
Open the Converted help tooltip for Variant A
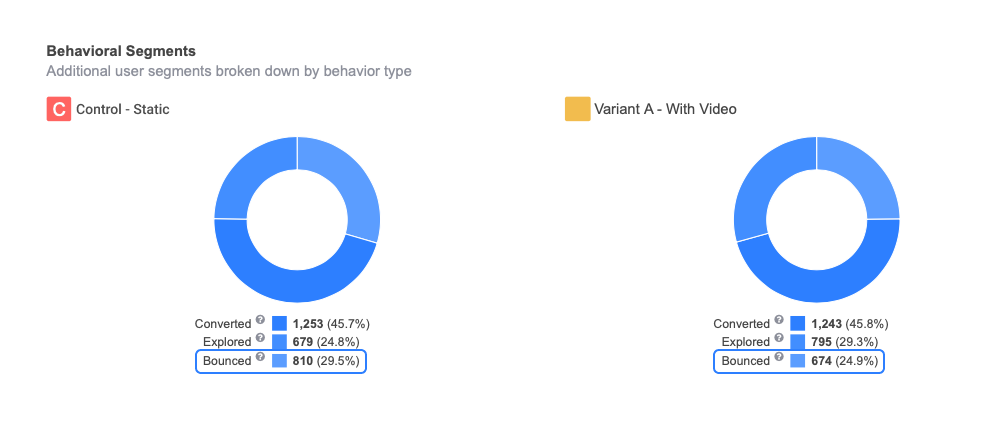point(779,321)
